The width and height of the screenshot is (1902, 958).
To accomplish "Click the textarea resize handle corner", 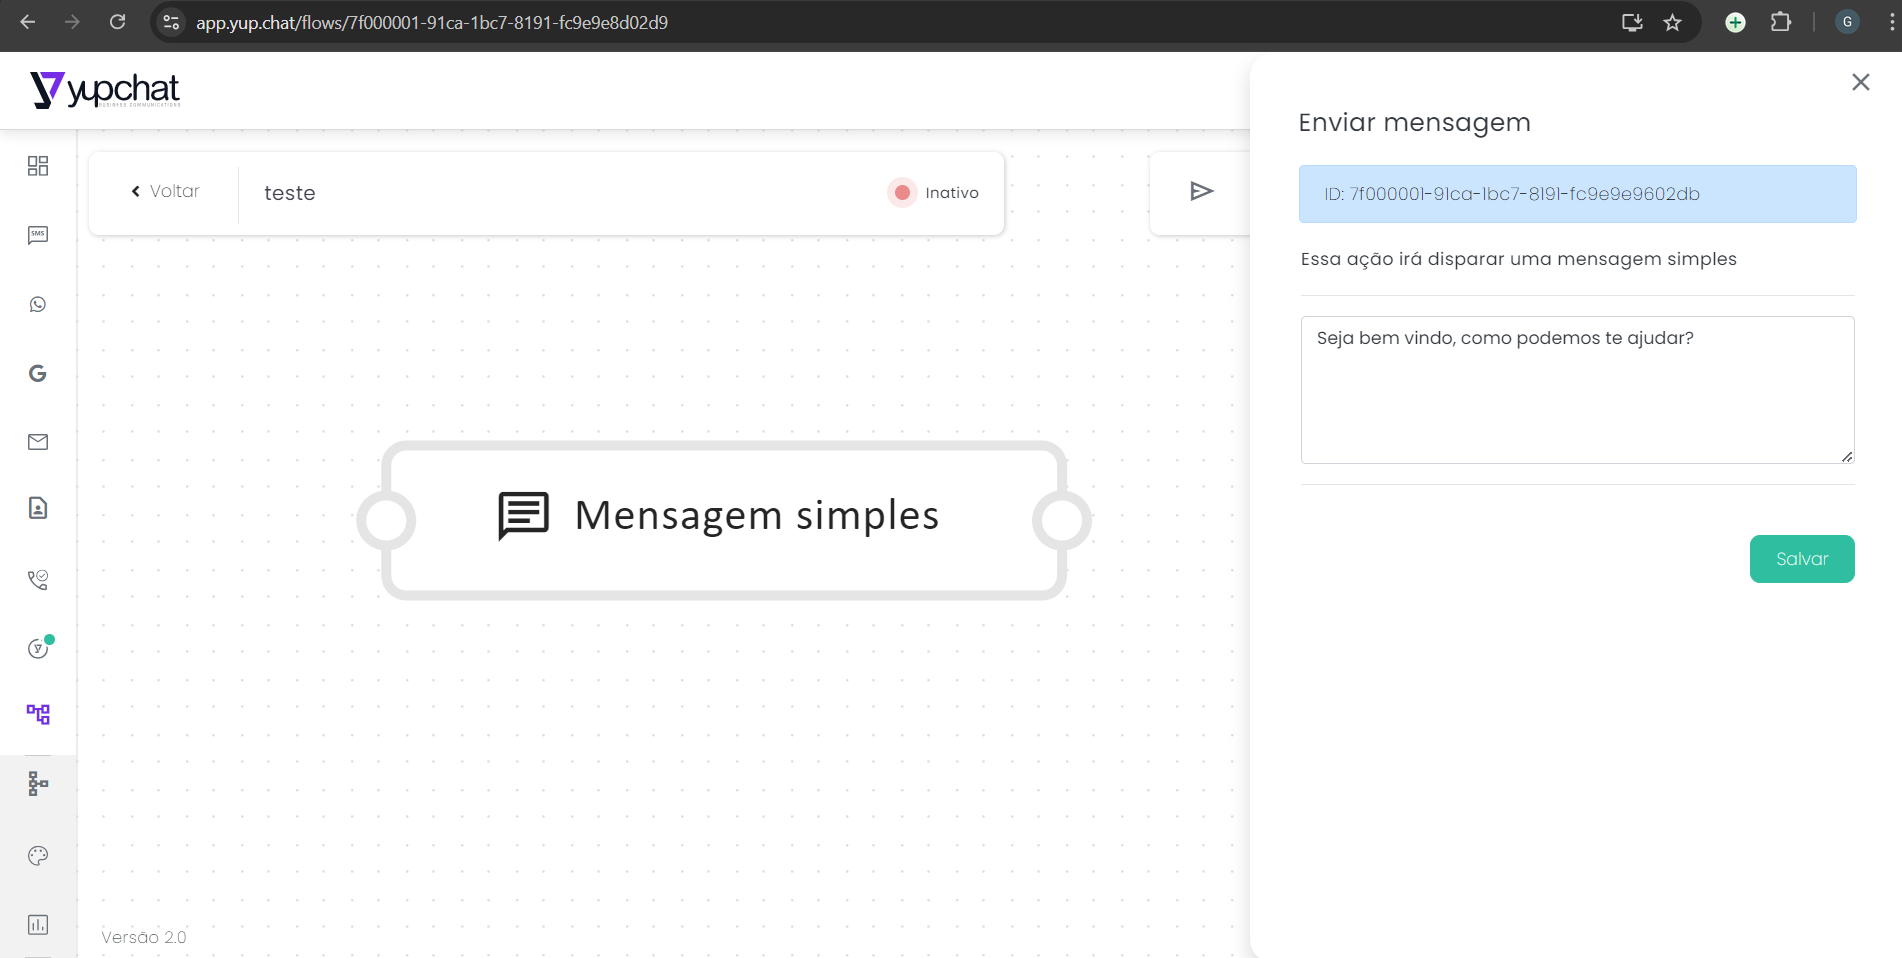I will coord(1847,457).
